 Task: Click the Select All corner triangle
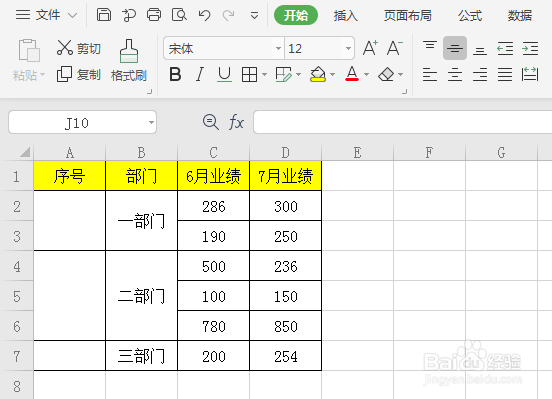pyautogui.click(x=25, y=152)
